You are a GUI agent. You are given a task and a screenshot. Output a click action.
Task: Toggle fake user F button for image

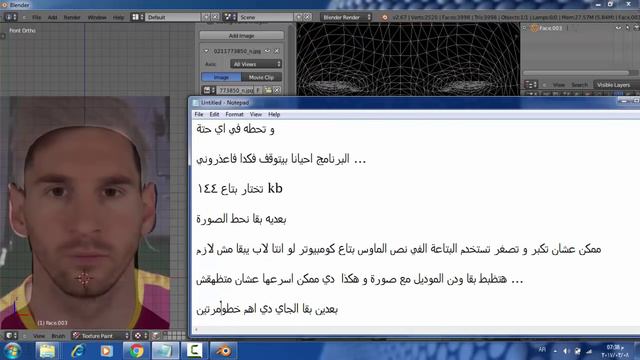point(258,90)
